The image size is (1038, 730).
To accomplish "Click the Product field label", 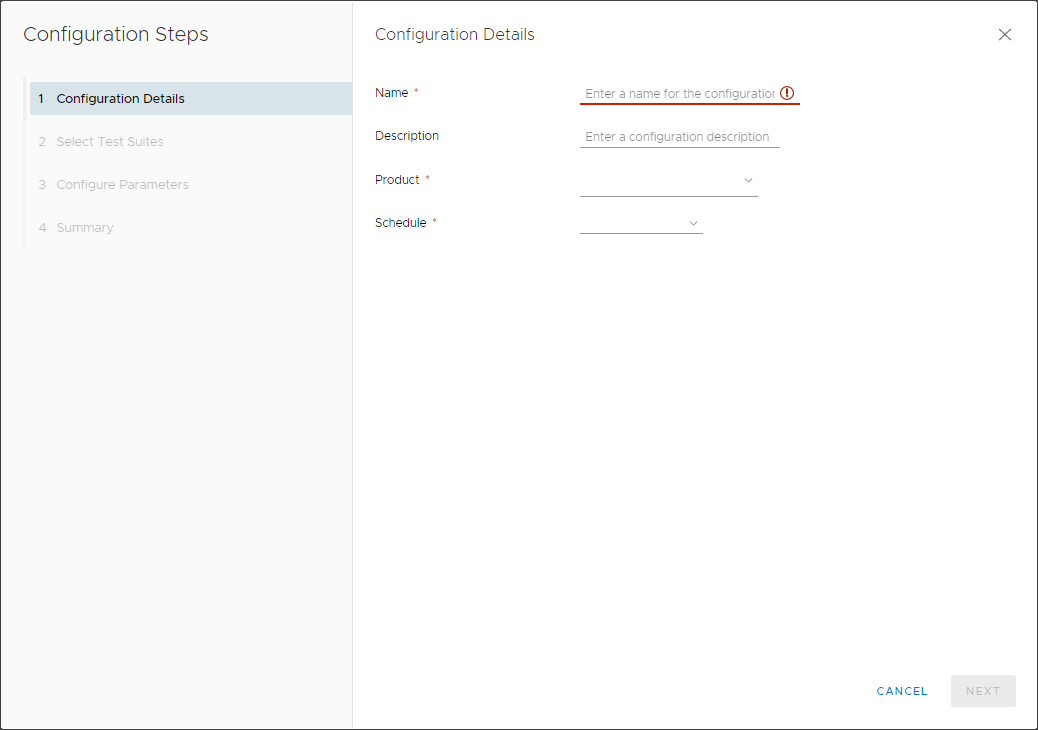I will click(x=397, y=180).
